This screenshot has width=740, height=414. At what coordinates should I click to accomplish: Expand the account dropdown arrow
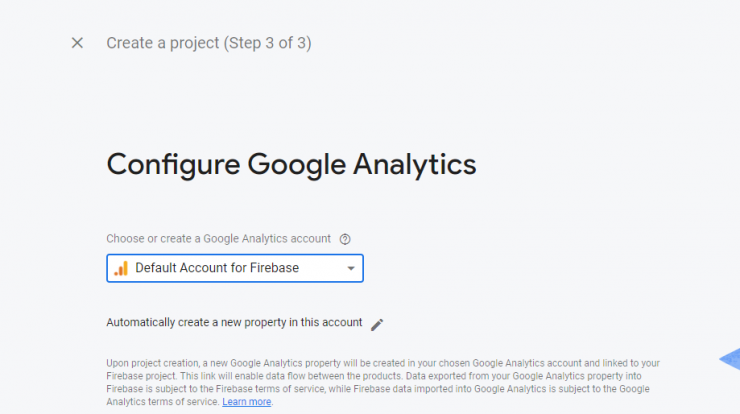pyautogui.click(x=351, y=268)
